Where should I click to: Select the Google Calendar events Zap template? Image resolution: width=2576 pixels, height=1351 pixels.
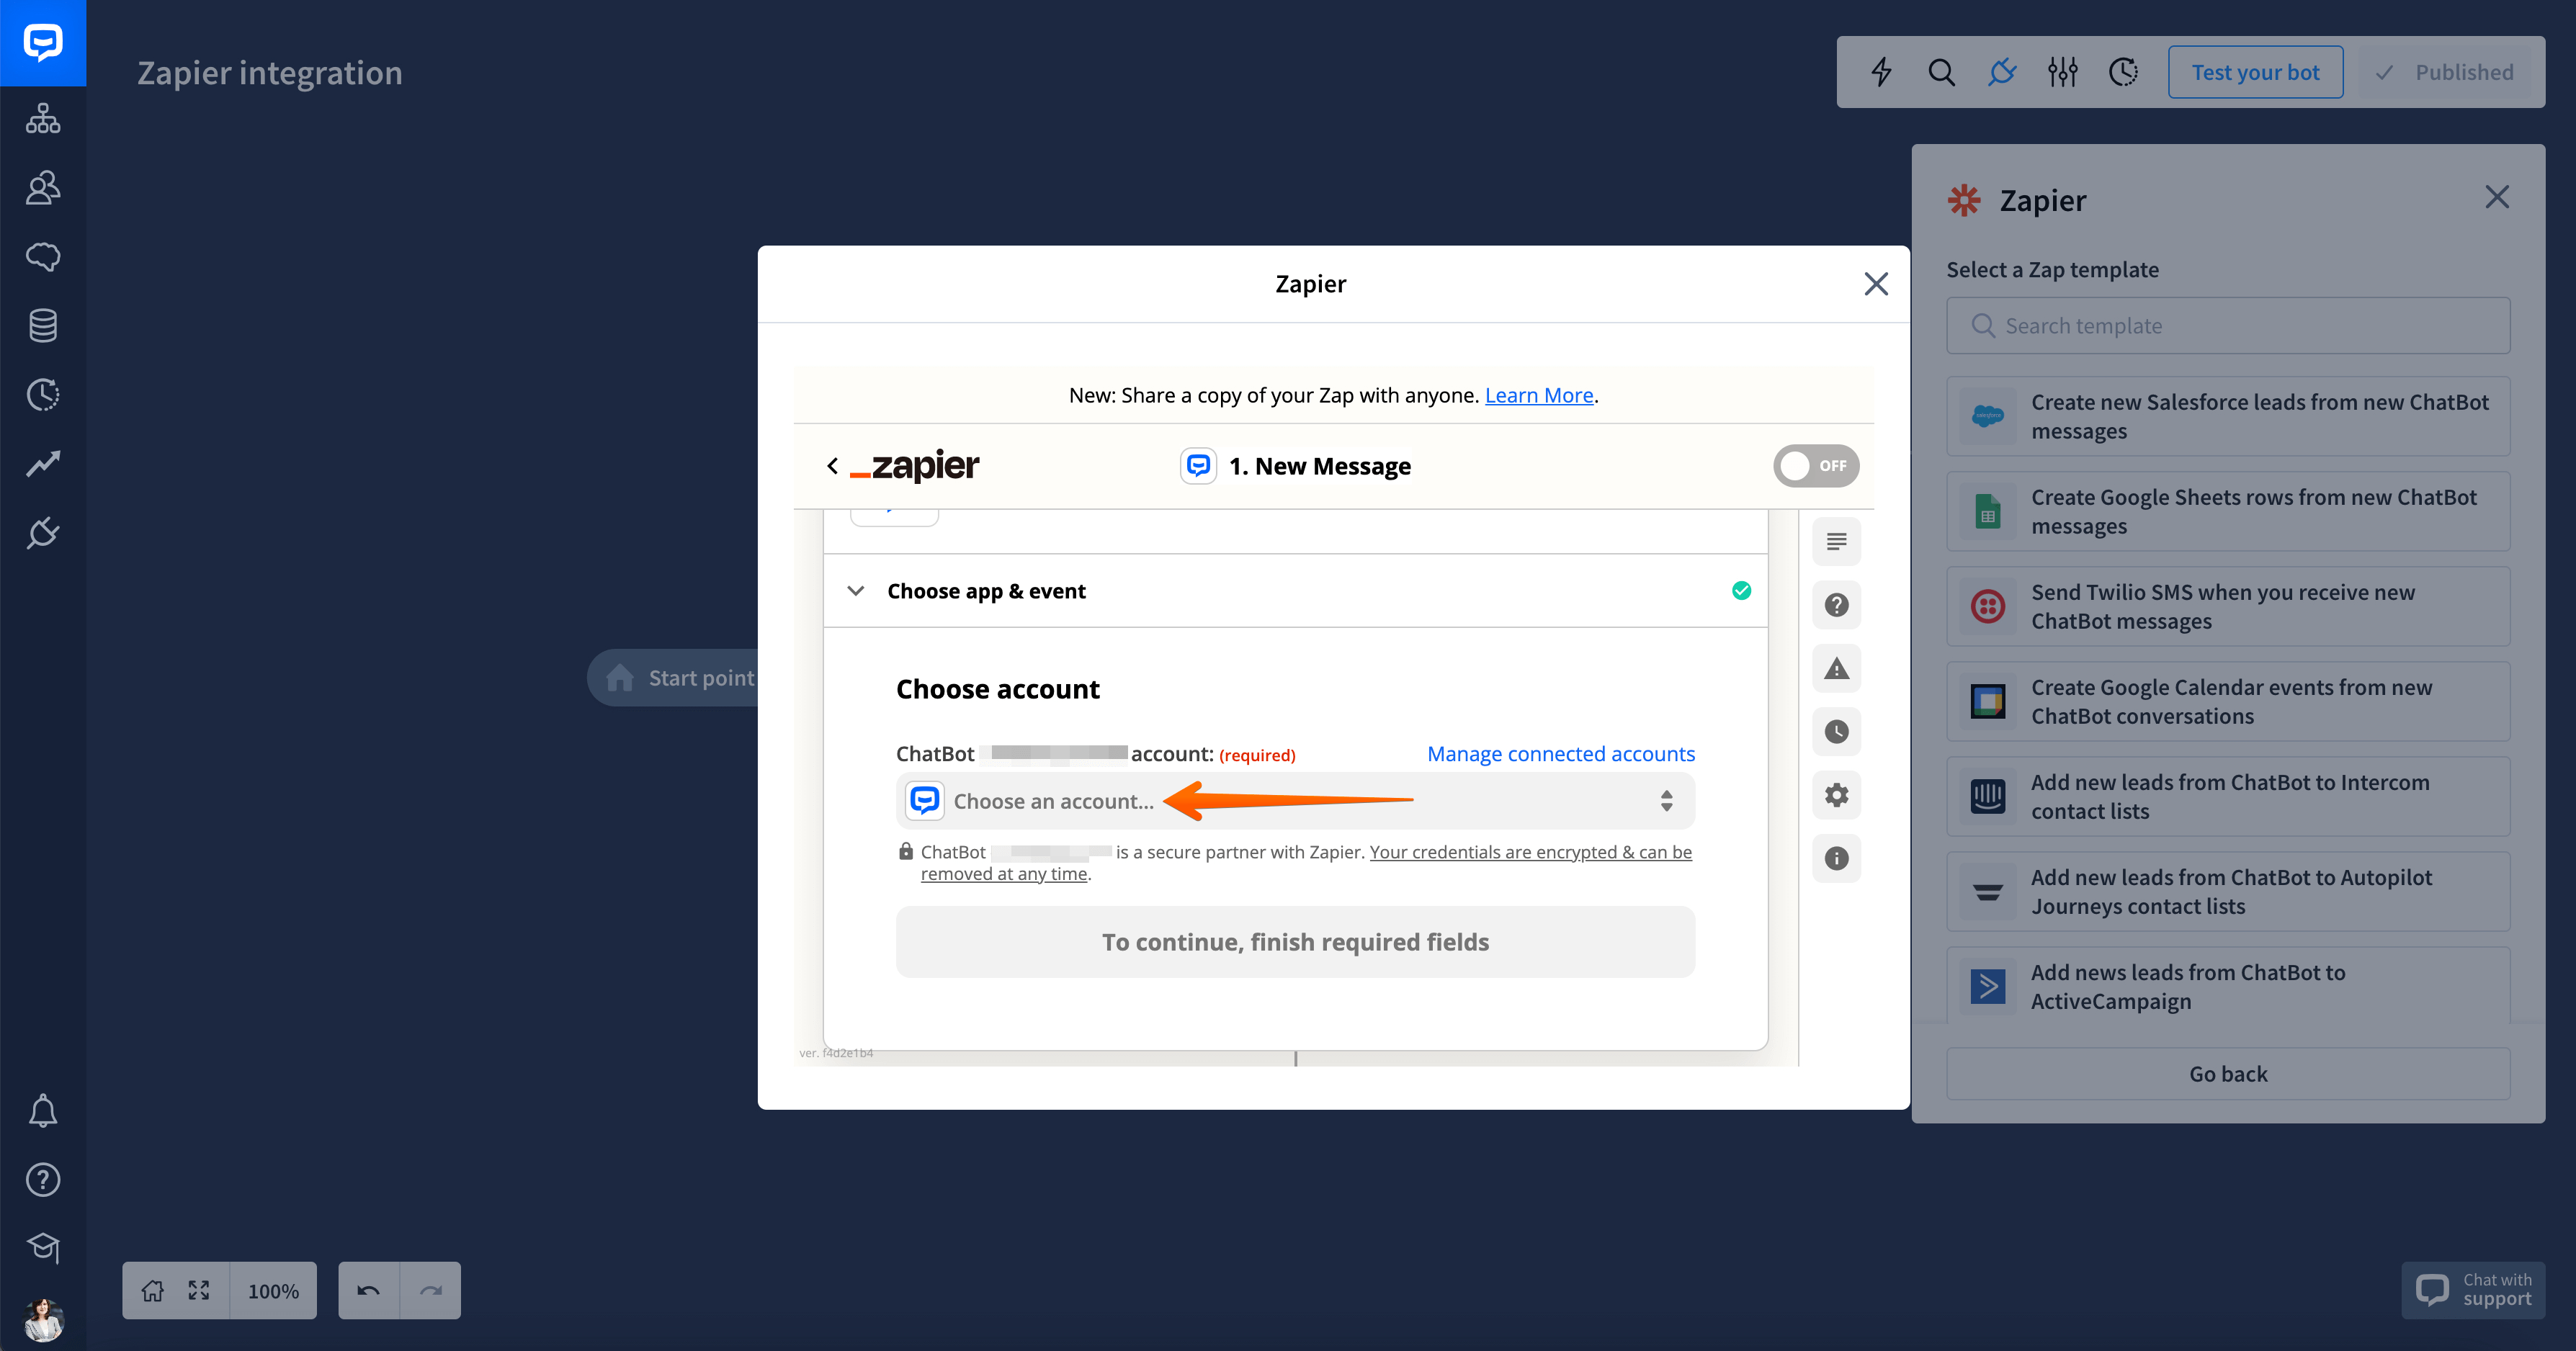[2228, 701]
